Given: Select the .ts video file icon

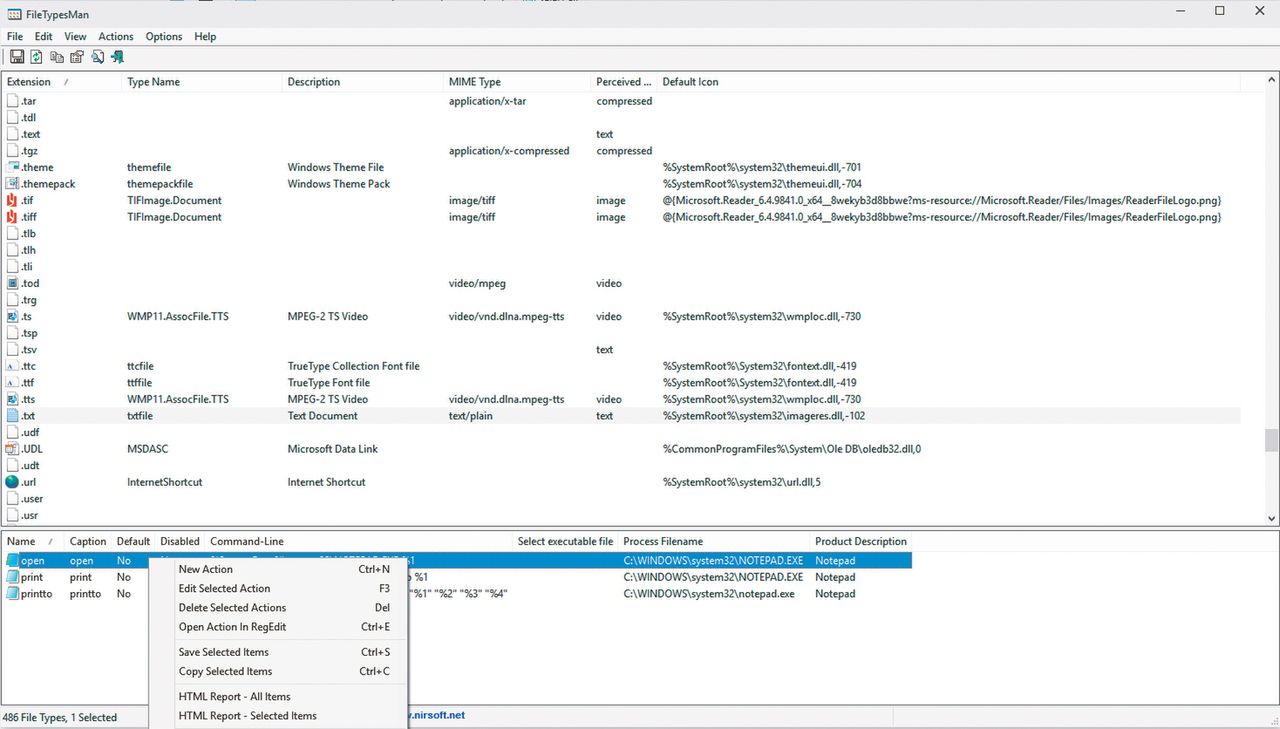Looking at the screenshot, I should [x=13, y=316].
